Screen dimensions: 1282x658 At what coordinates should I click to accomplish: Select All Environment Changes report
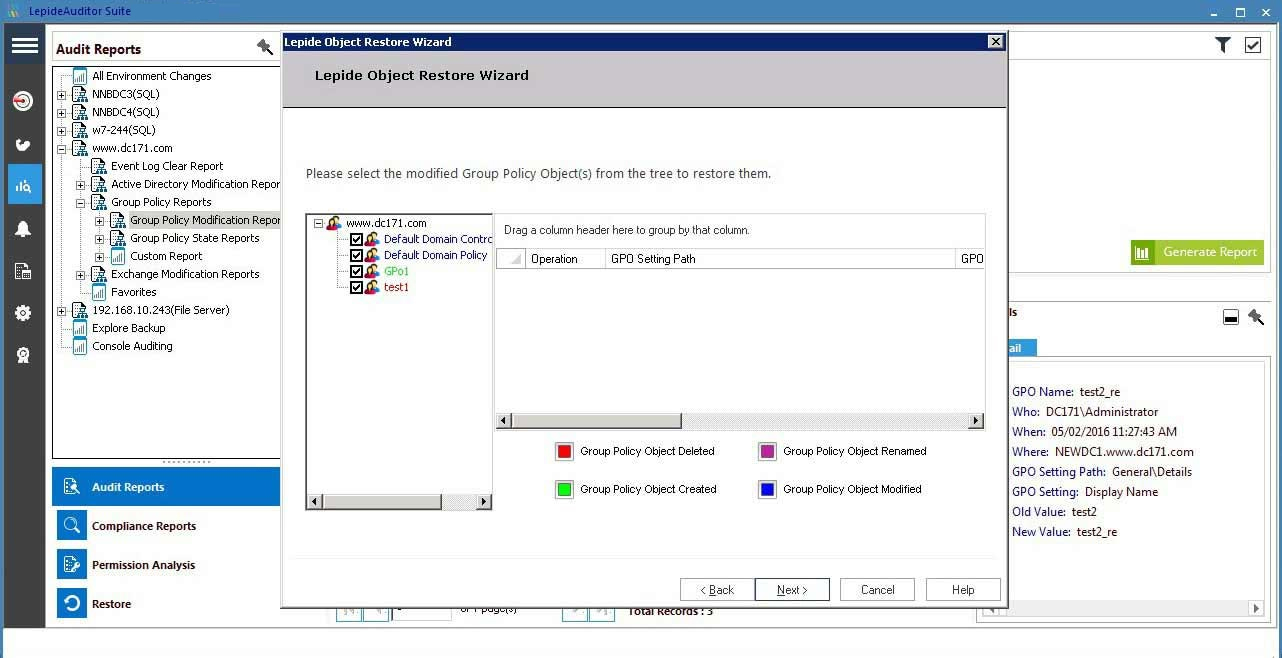(152, 76)
